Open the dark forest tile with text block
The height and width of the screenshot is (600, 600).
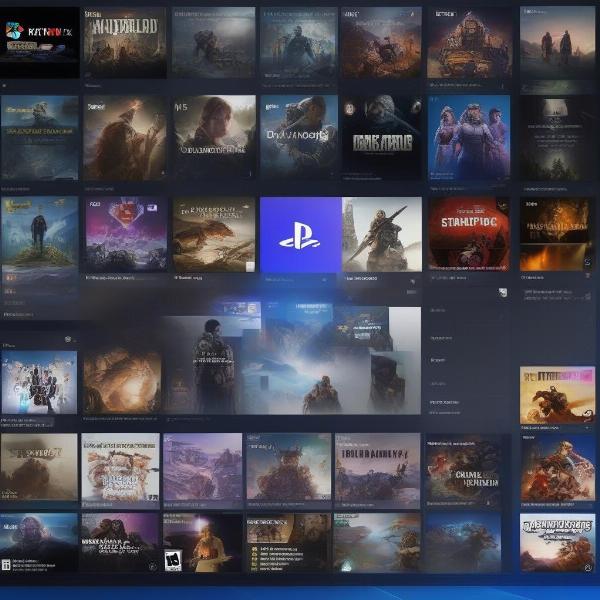[558, 139]
